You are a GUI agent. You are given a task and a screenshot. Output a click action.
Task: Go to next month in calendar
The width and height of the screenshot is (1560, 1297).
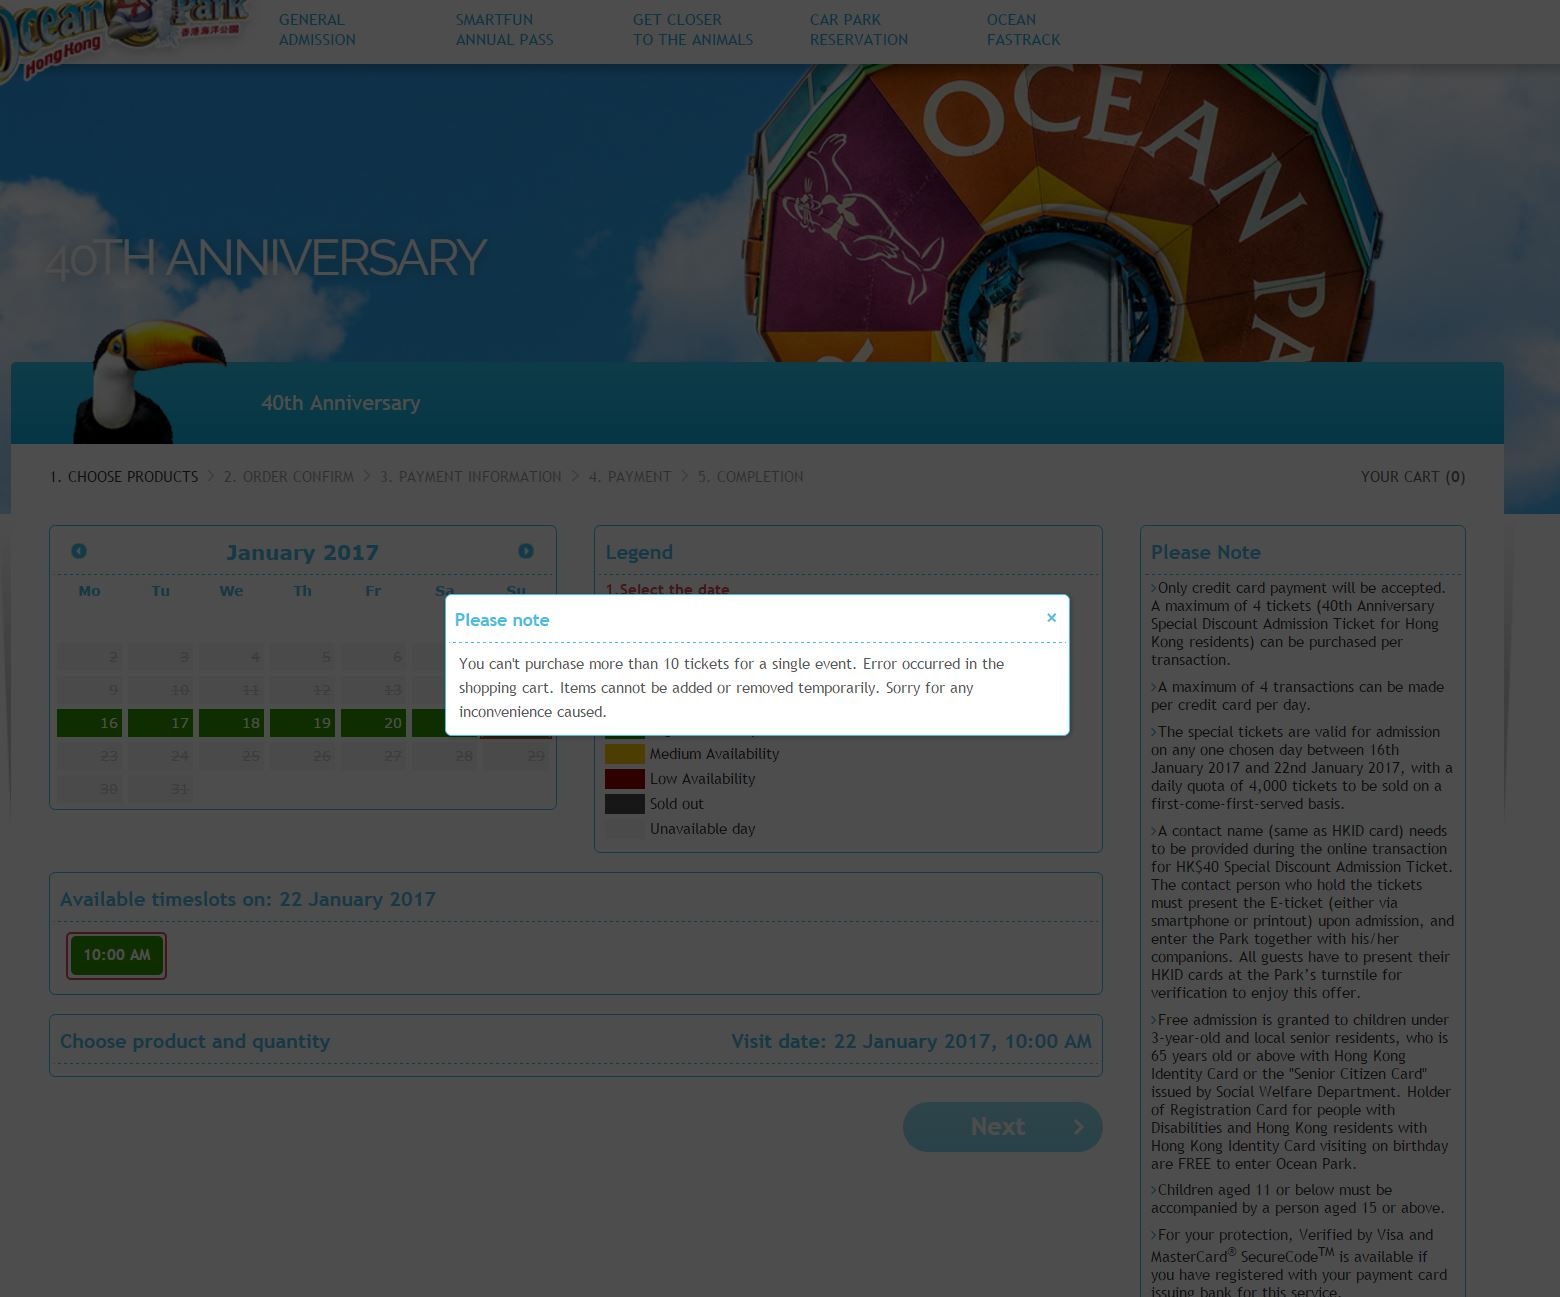(x=526, y=551)
